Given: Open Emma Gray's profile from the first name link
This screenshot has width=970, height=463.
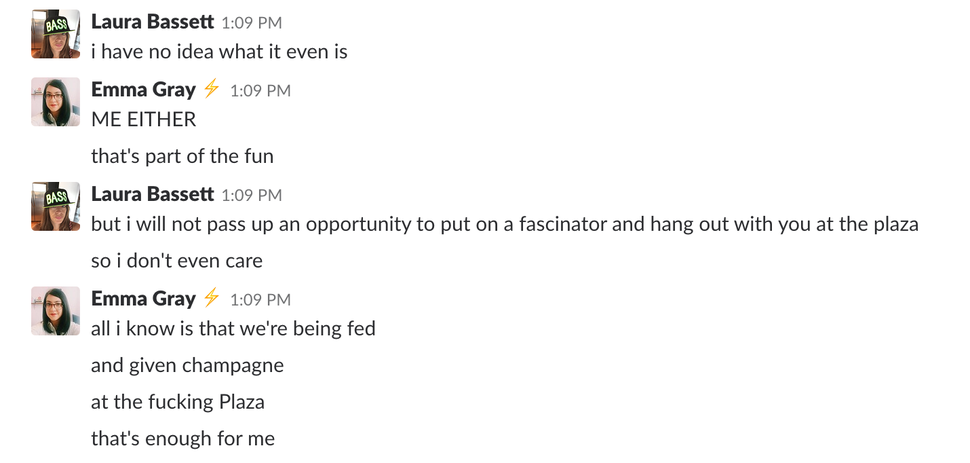Looking at the screenshot, I should 143,90.
